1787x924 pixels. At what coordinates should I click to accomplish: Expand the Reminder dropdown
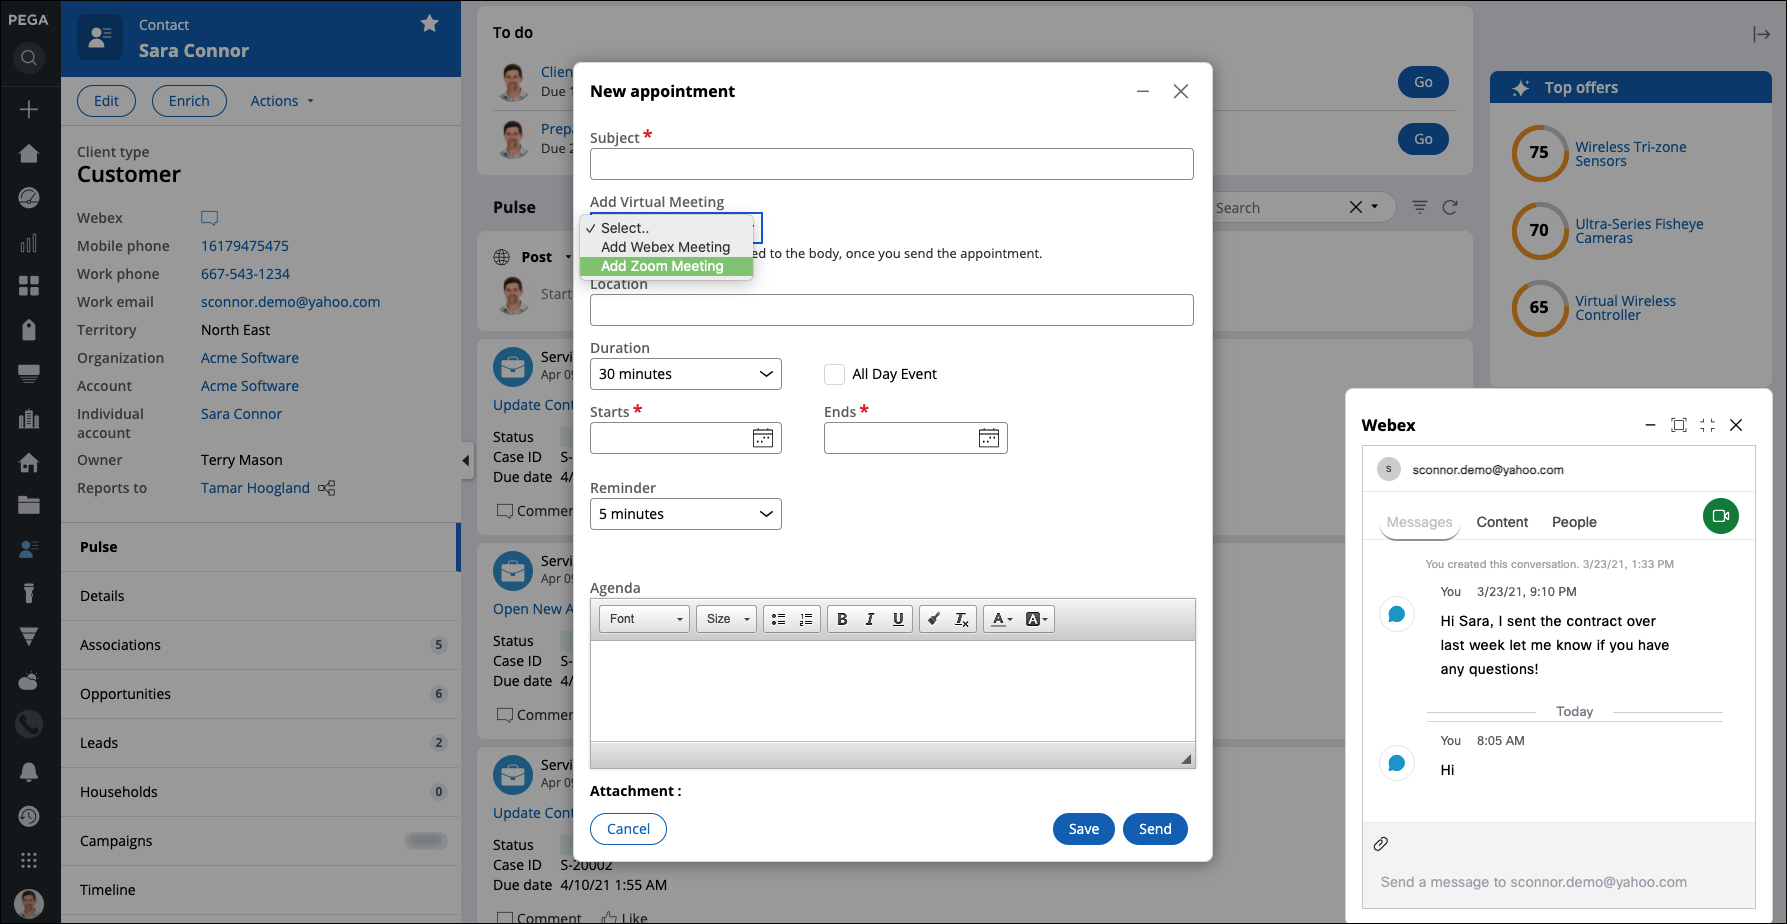[x=685, y=514]
